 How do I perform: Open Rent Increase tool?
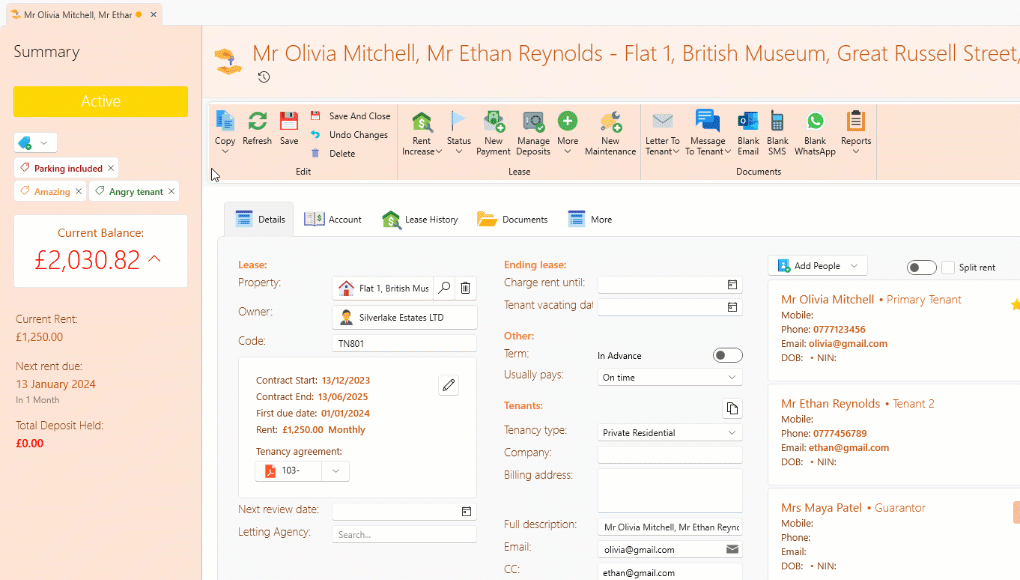tap(422, 122)
